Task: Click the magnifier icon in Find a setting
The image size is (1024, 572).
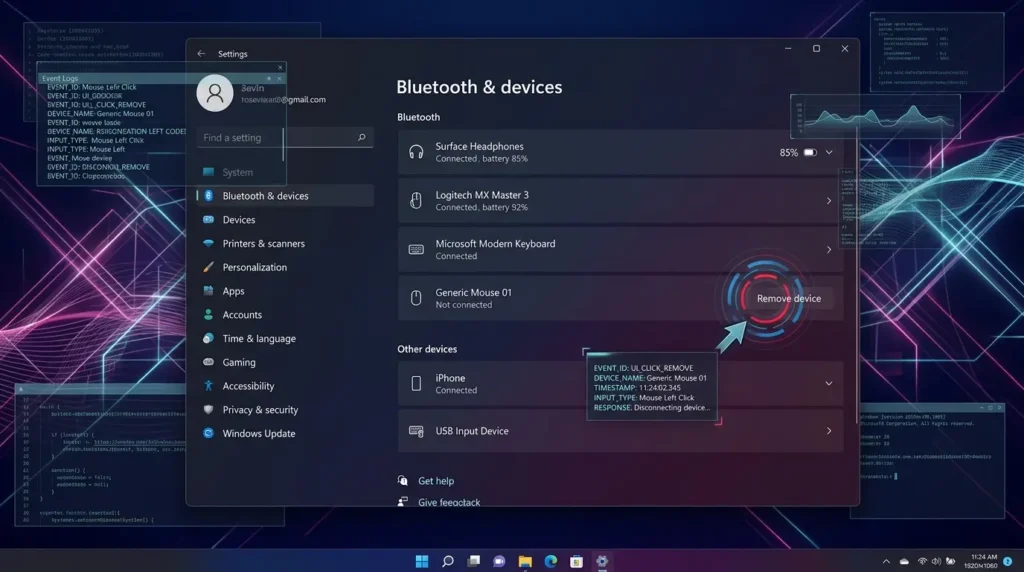Action: pos(362,137)
